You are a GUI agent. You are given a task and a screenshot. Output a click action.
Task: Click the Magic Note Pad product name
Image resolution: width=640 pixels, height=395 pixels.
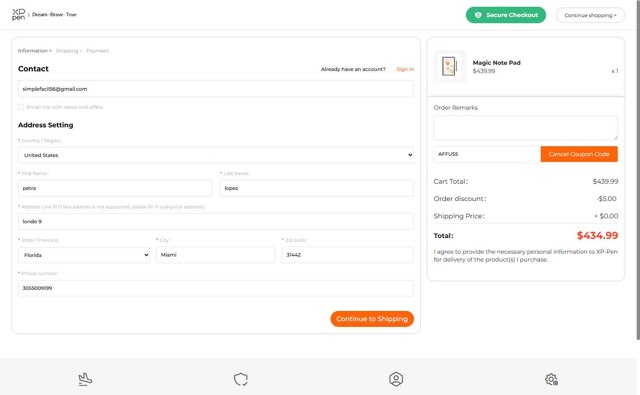[496, 63]
